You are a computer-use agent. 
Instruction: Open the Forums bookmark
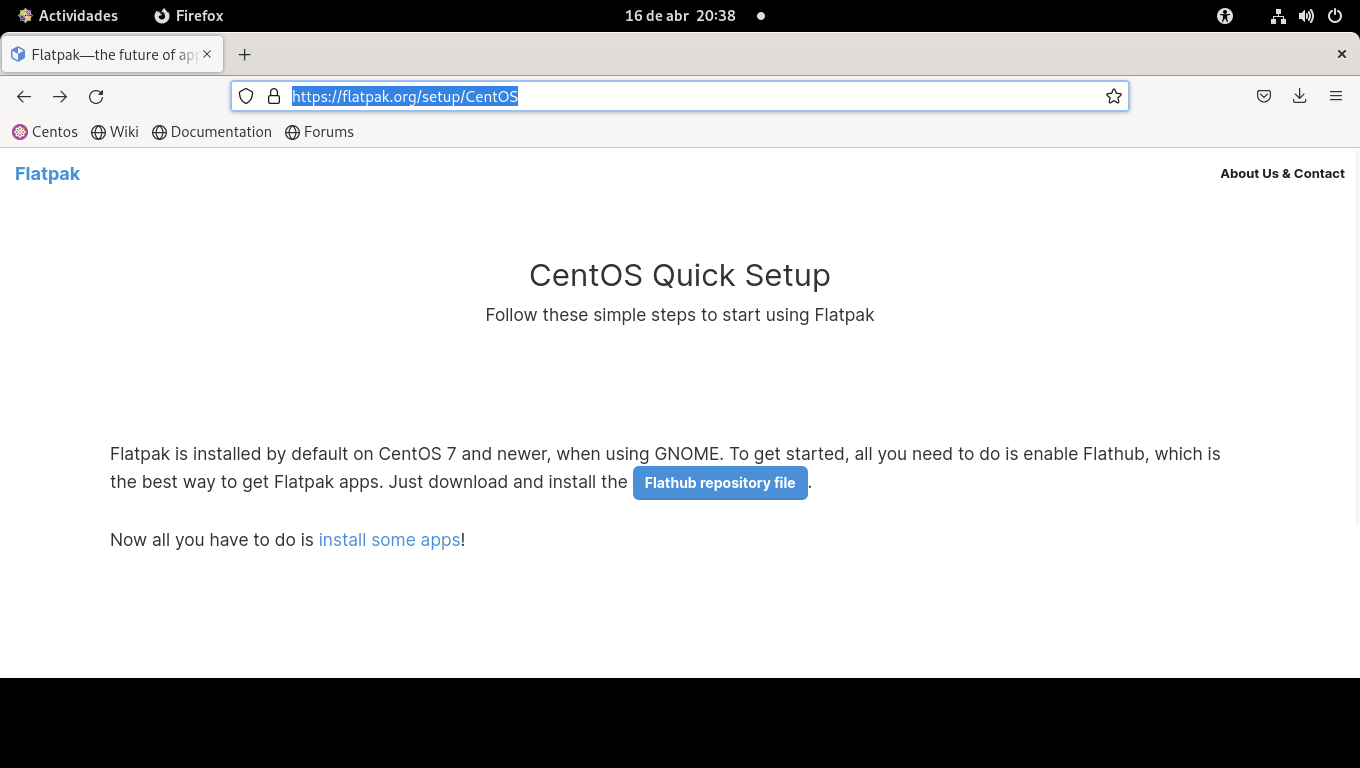click(x=319, y=132)
